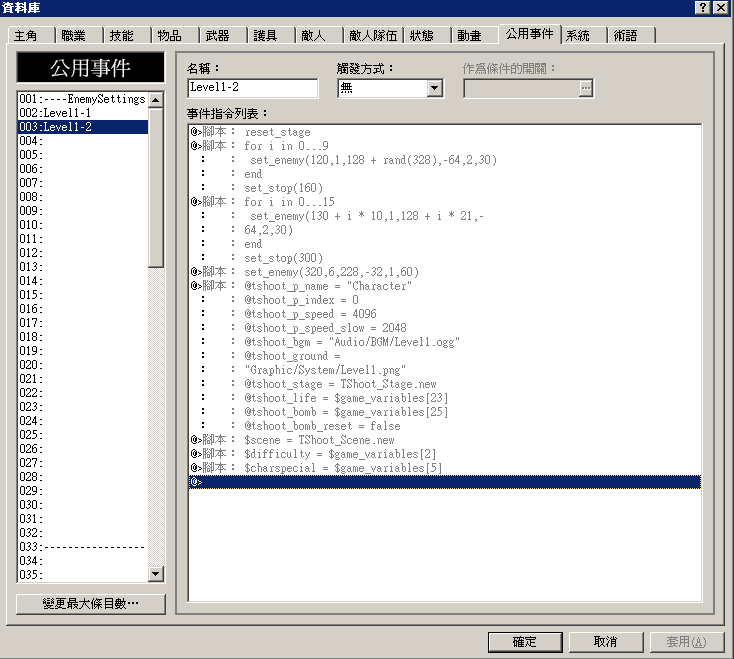Select the $scene = TShoot_Scene.new command
The width and height of the screenshot is (734, 659).
pyautogui.click(x=445, y=440)
